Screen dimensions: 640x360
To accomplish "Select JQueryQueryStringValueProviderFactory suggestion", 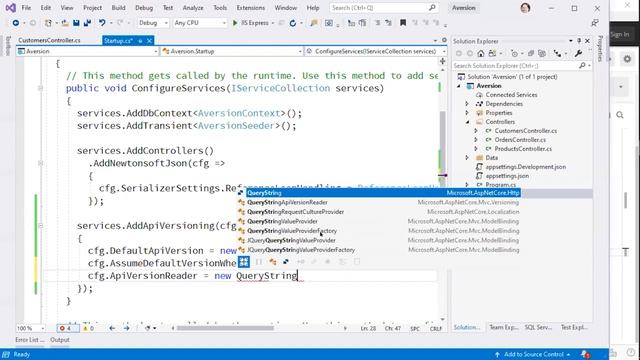I will [x=379, y=250].
